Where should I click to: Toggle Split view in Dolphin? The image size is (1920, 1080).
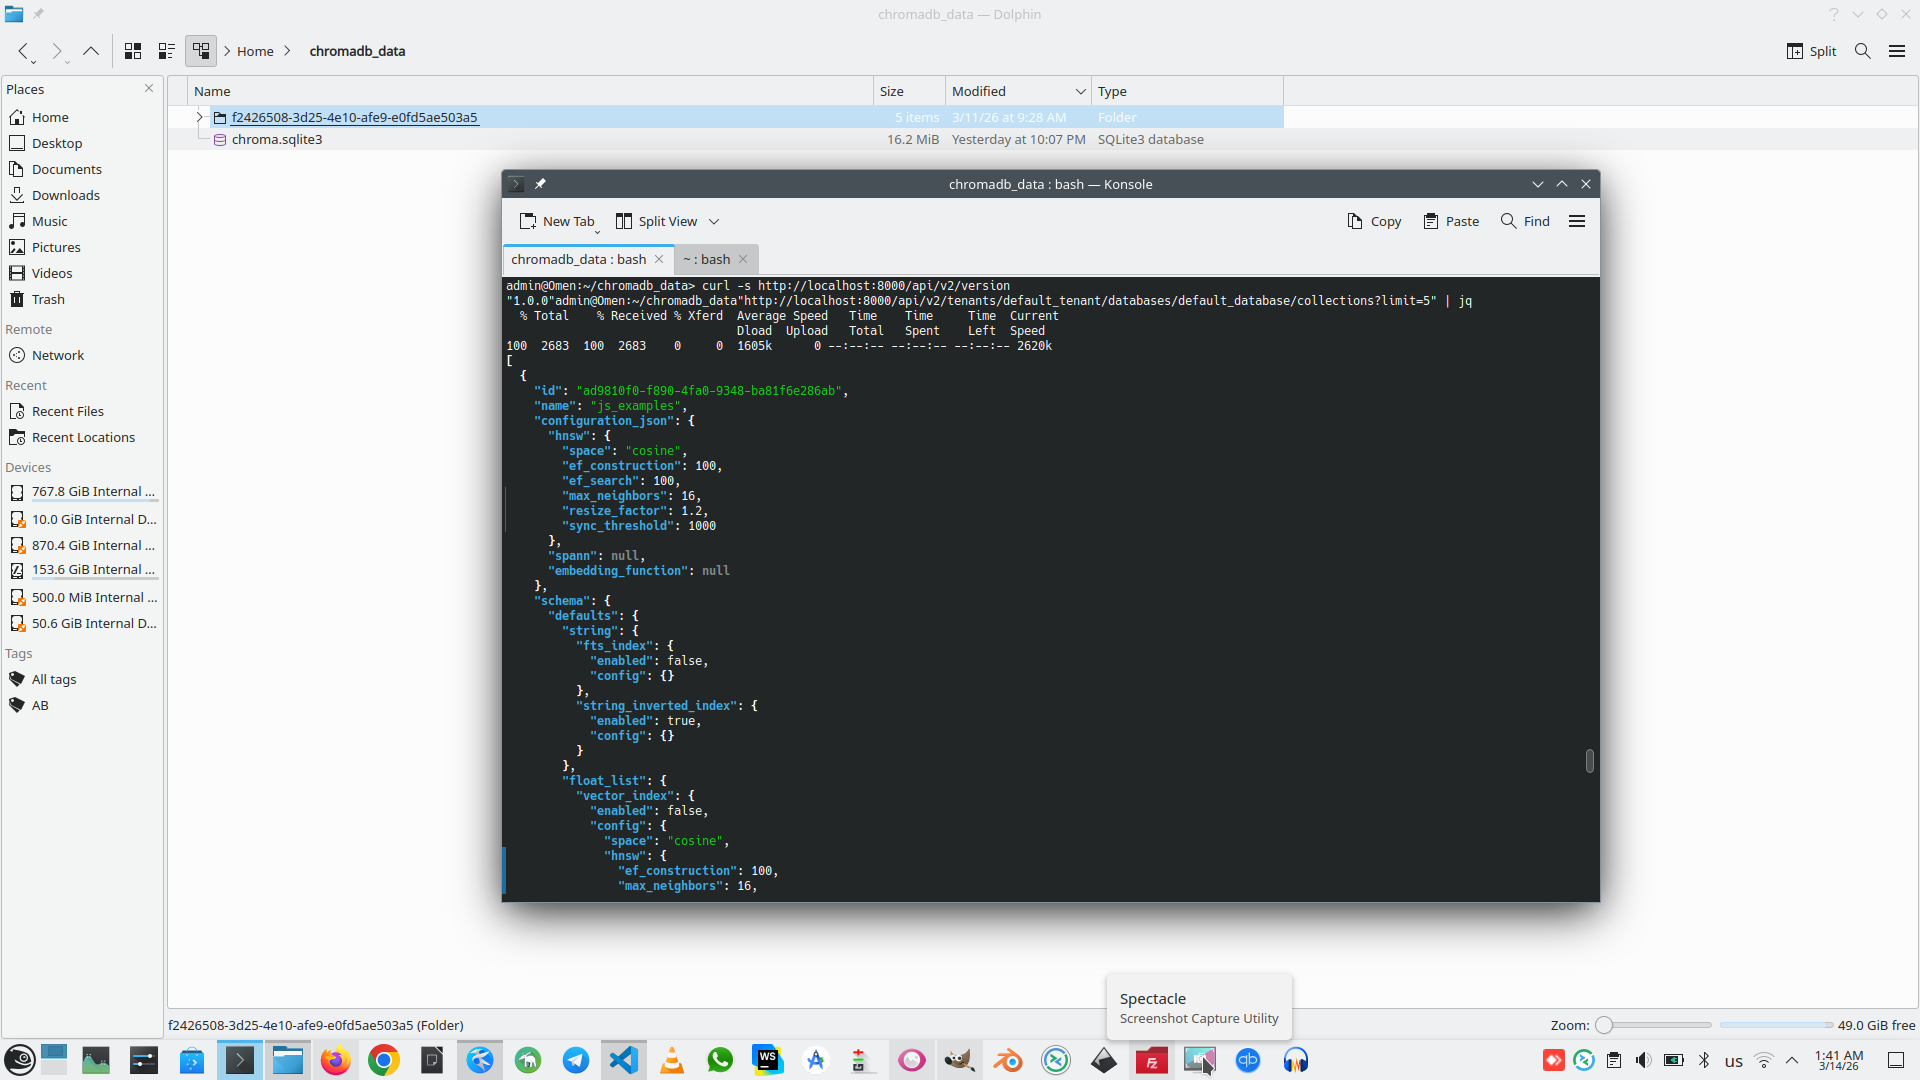(x=1811, y=51)
